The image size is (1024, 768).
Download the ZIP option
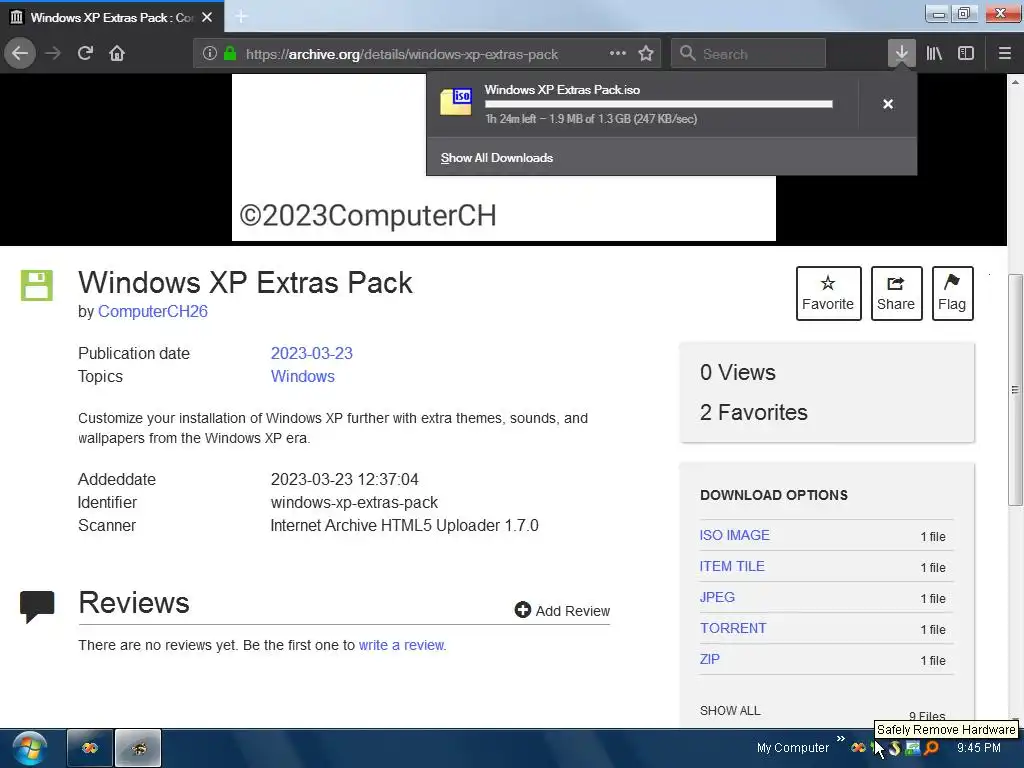(x=709, y=660)
